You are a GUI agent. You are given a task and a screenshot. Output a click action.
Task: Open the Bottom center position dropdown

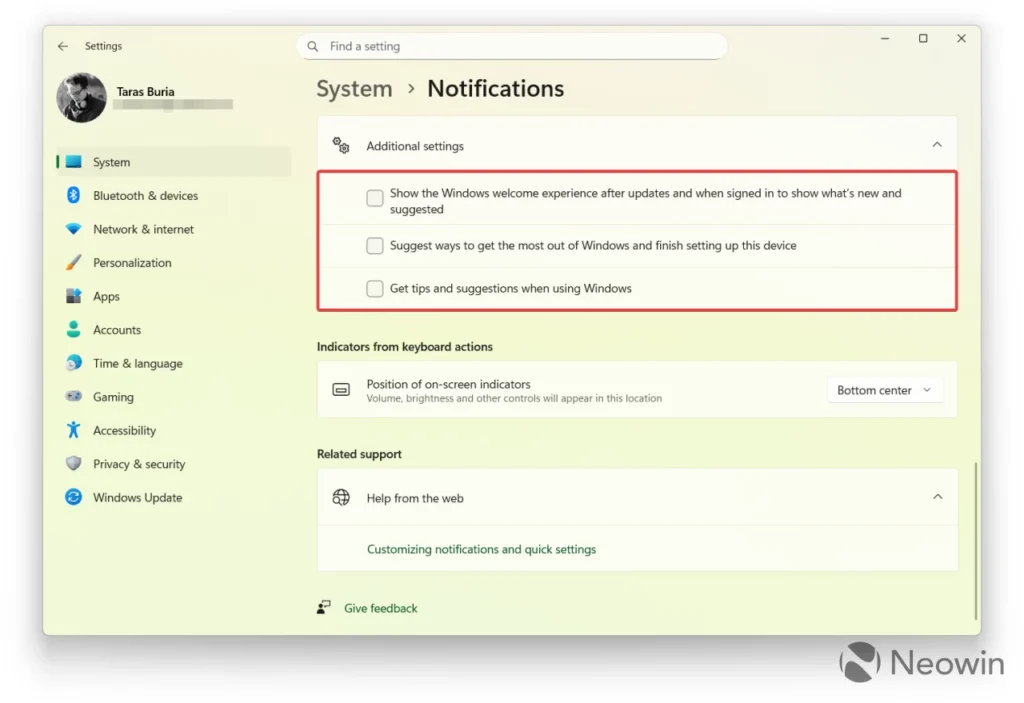pyautogui.click(x=884, y=391)
